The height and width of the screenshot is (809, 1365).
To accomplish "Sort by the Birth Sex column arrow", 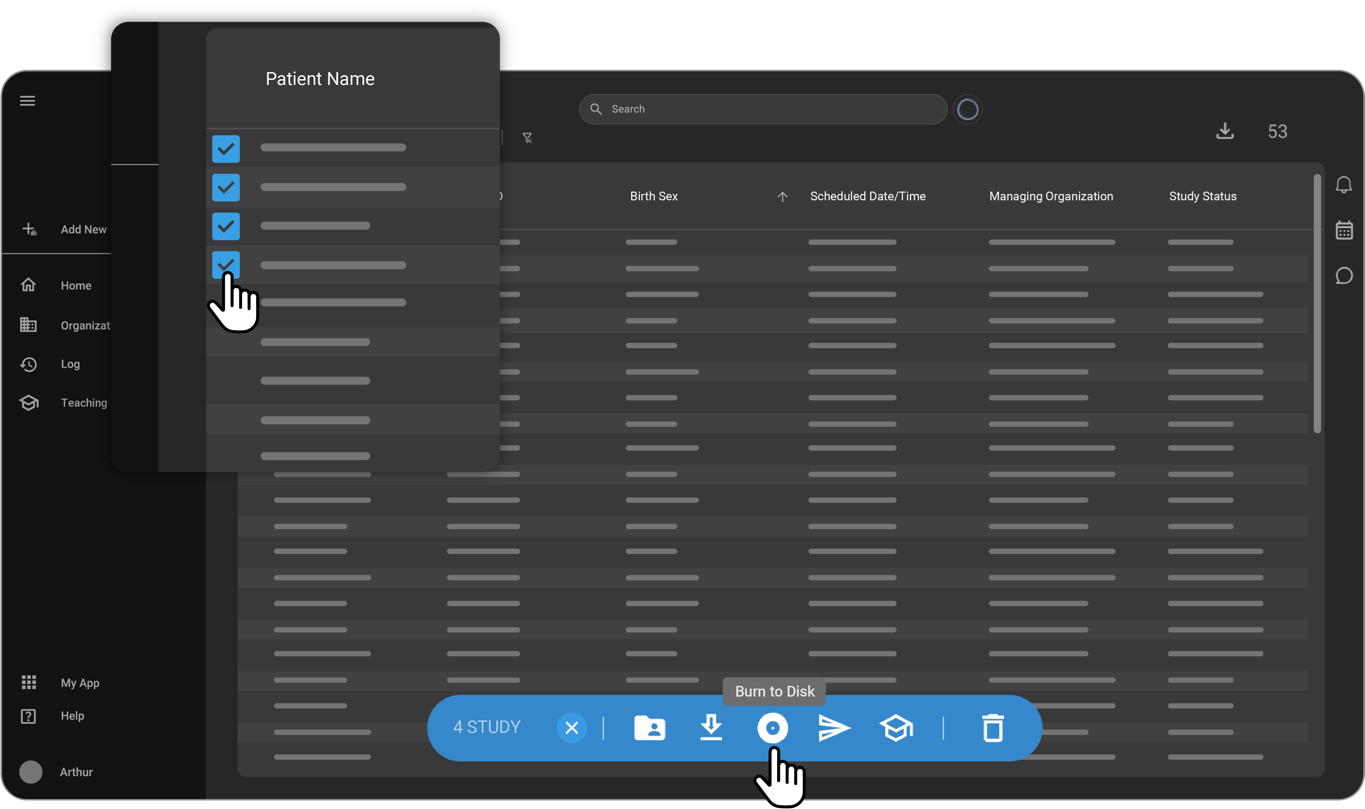I will tap(782, 197).
